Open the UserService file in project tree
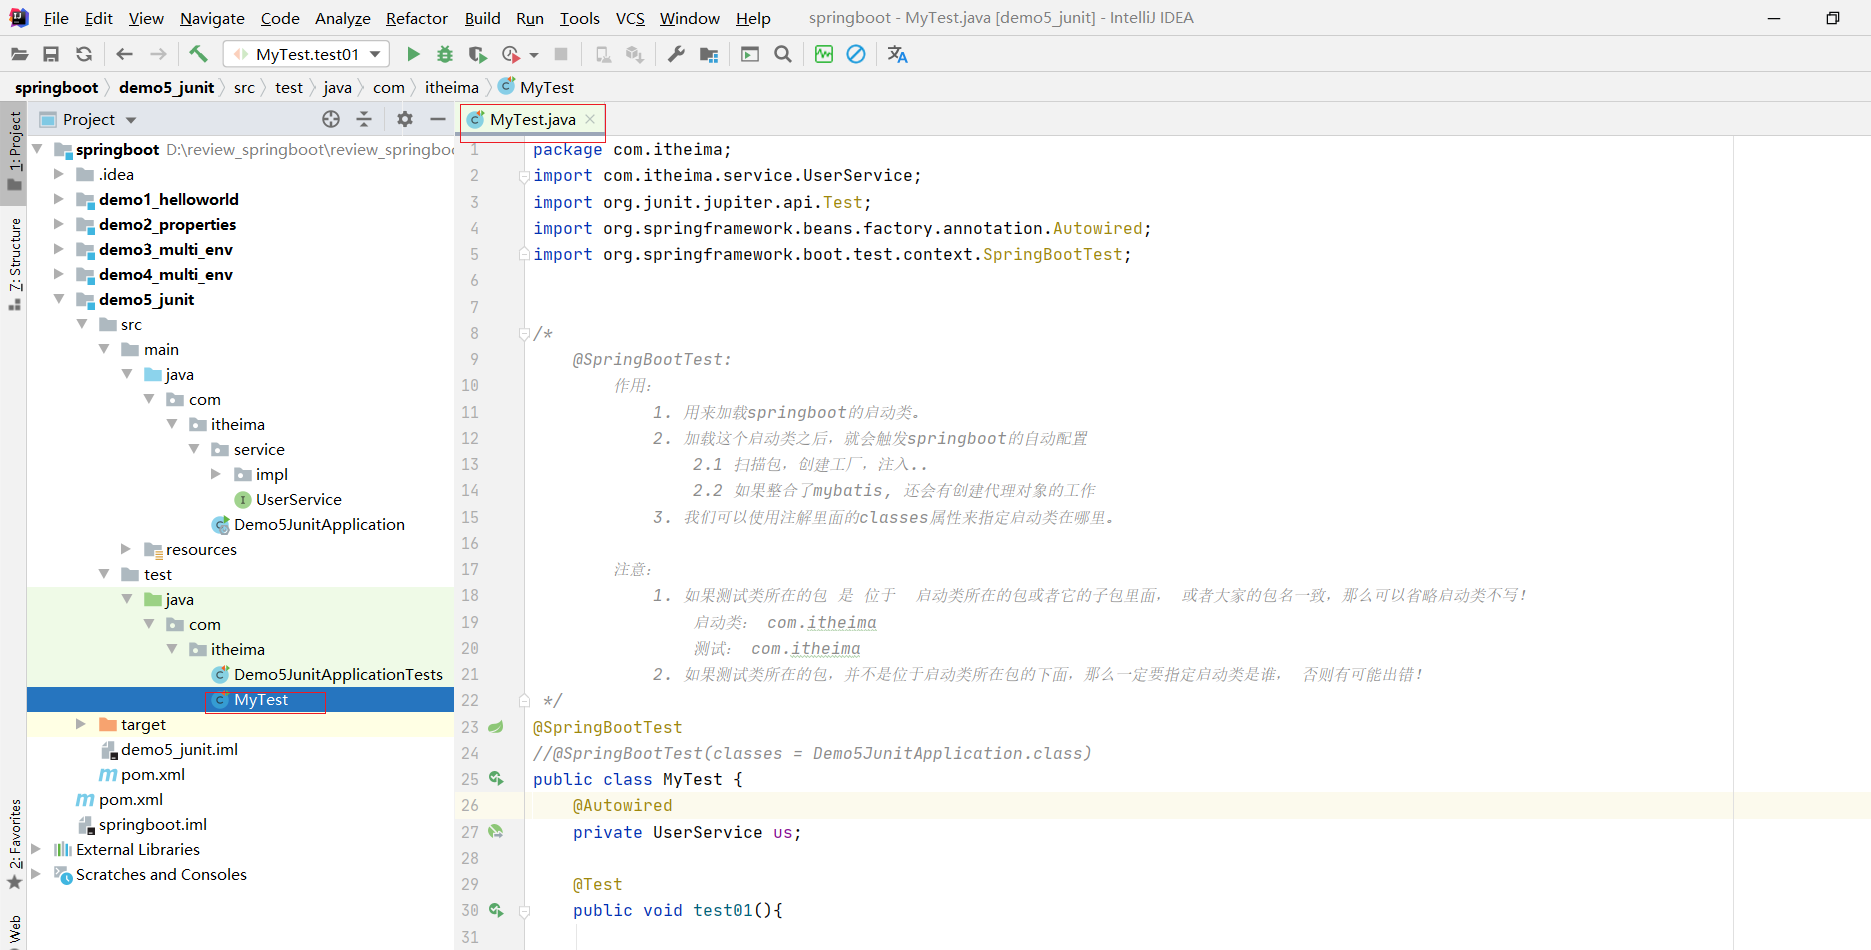1871x950 pixels. 298,499
